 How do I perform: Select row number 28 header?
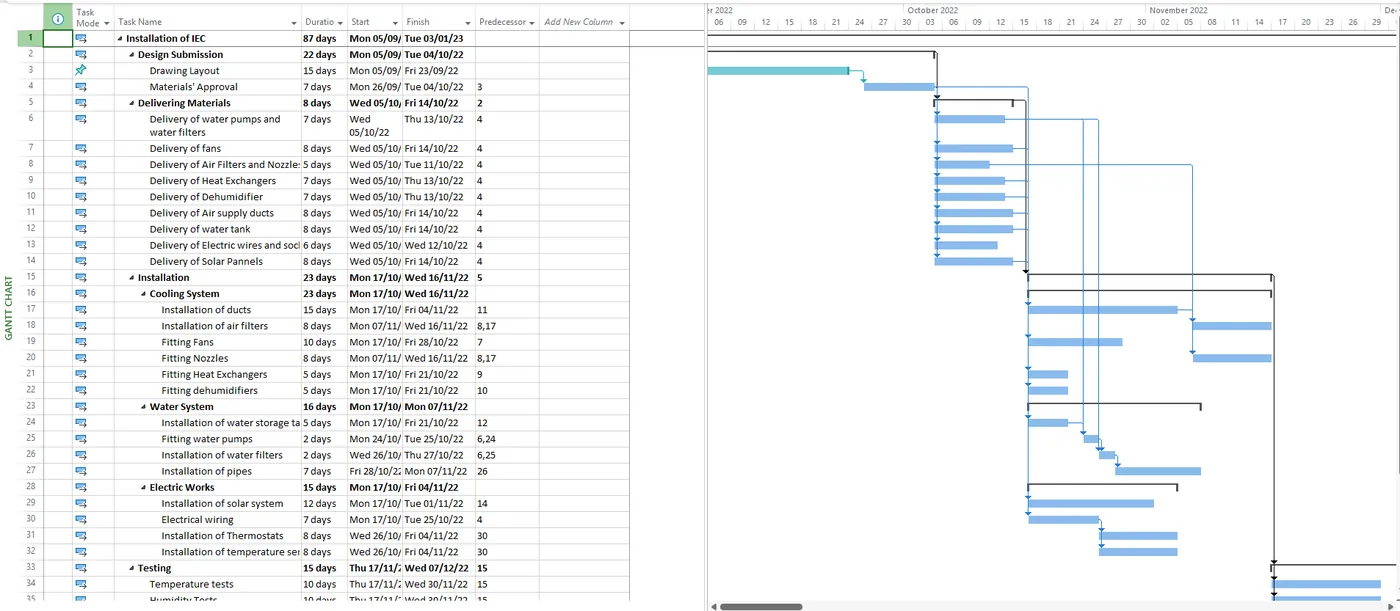click(x=31, y=487)
